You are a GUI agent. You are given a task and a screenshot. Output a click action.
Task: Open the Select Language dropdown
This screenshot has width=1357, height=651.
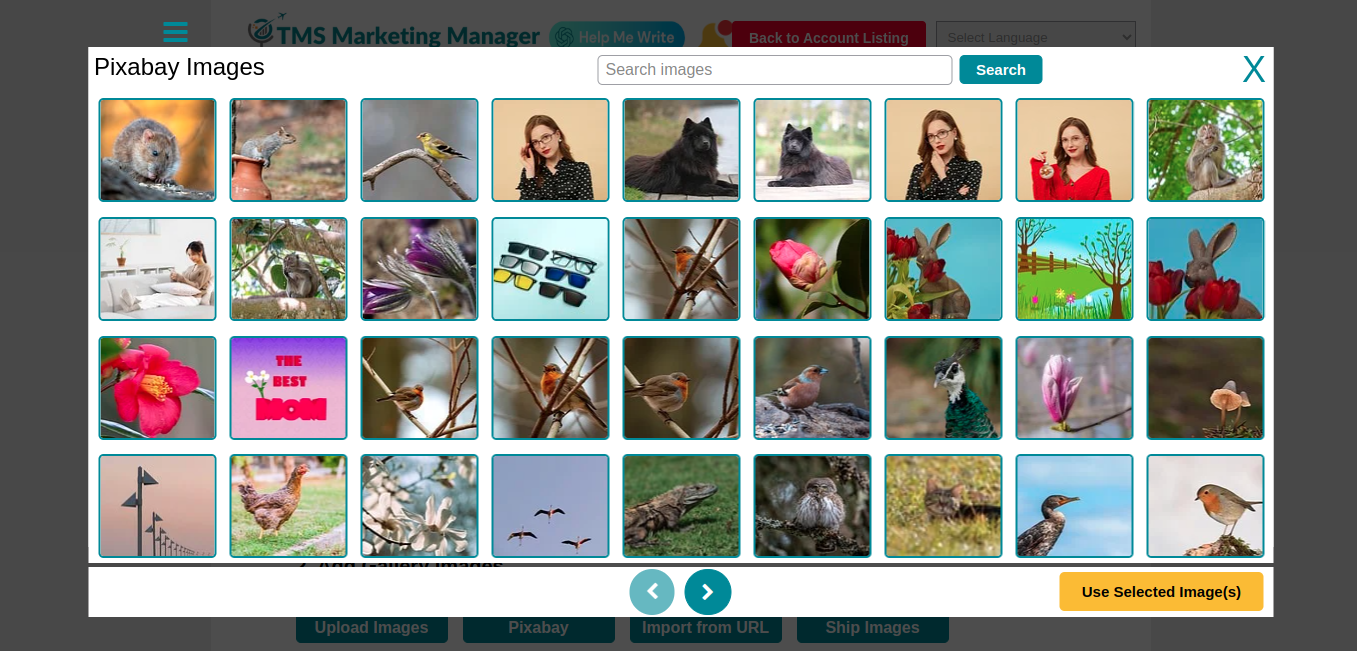pos(1035,36)
